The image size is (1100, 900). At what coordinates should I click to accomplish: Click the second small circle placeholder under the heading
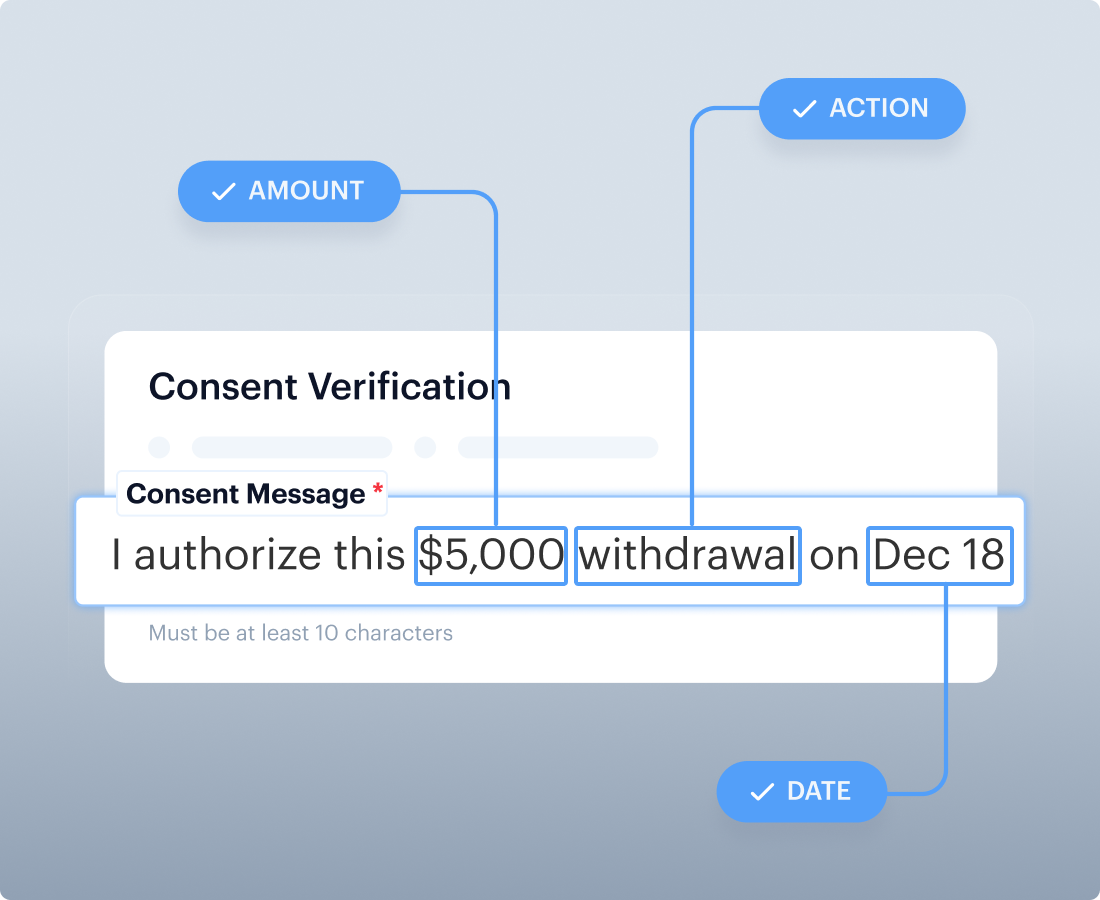point(425,447)
